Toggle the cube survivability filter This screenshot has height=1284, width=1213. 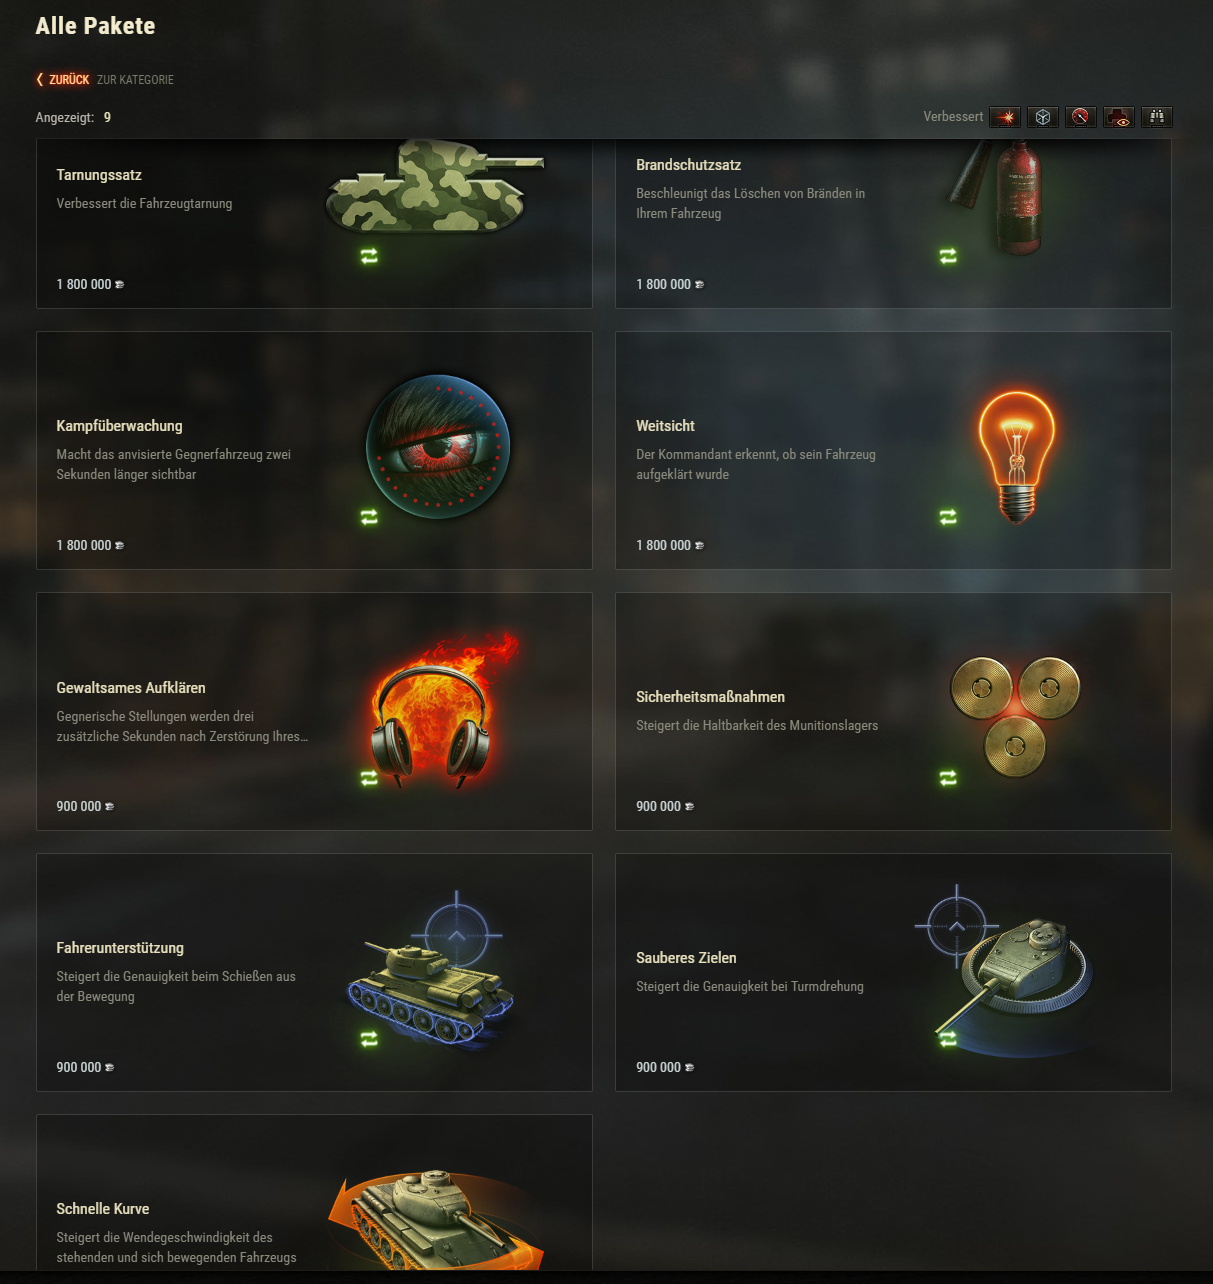pyautogui.click(x=1043, y=117)
